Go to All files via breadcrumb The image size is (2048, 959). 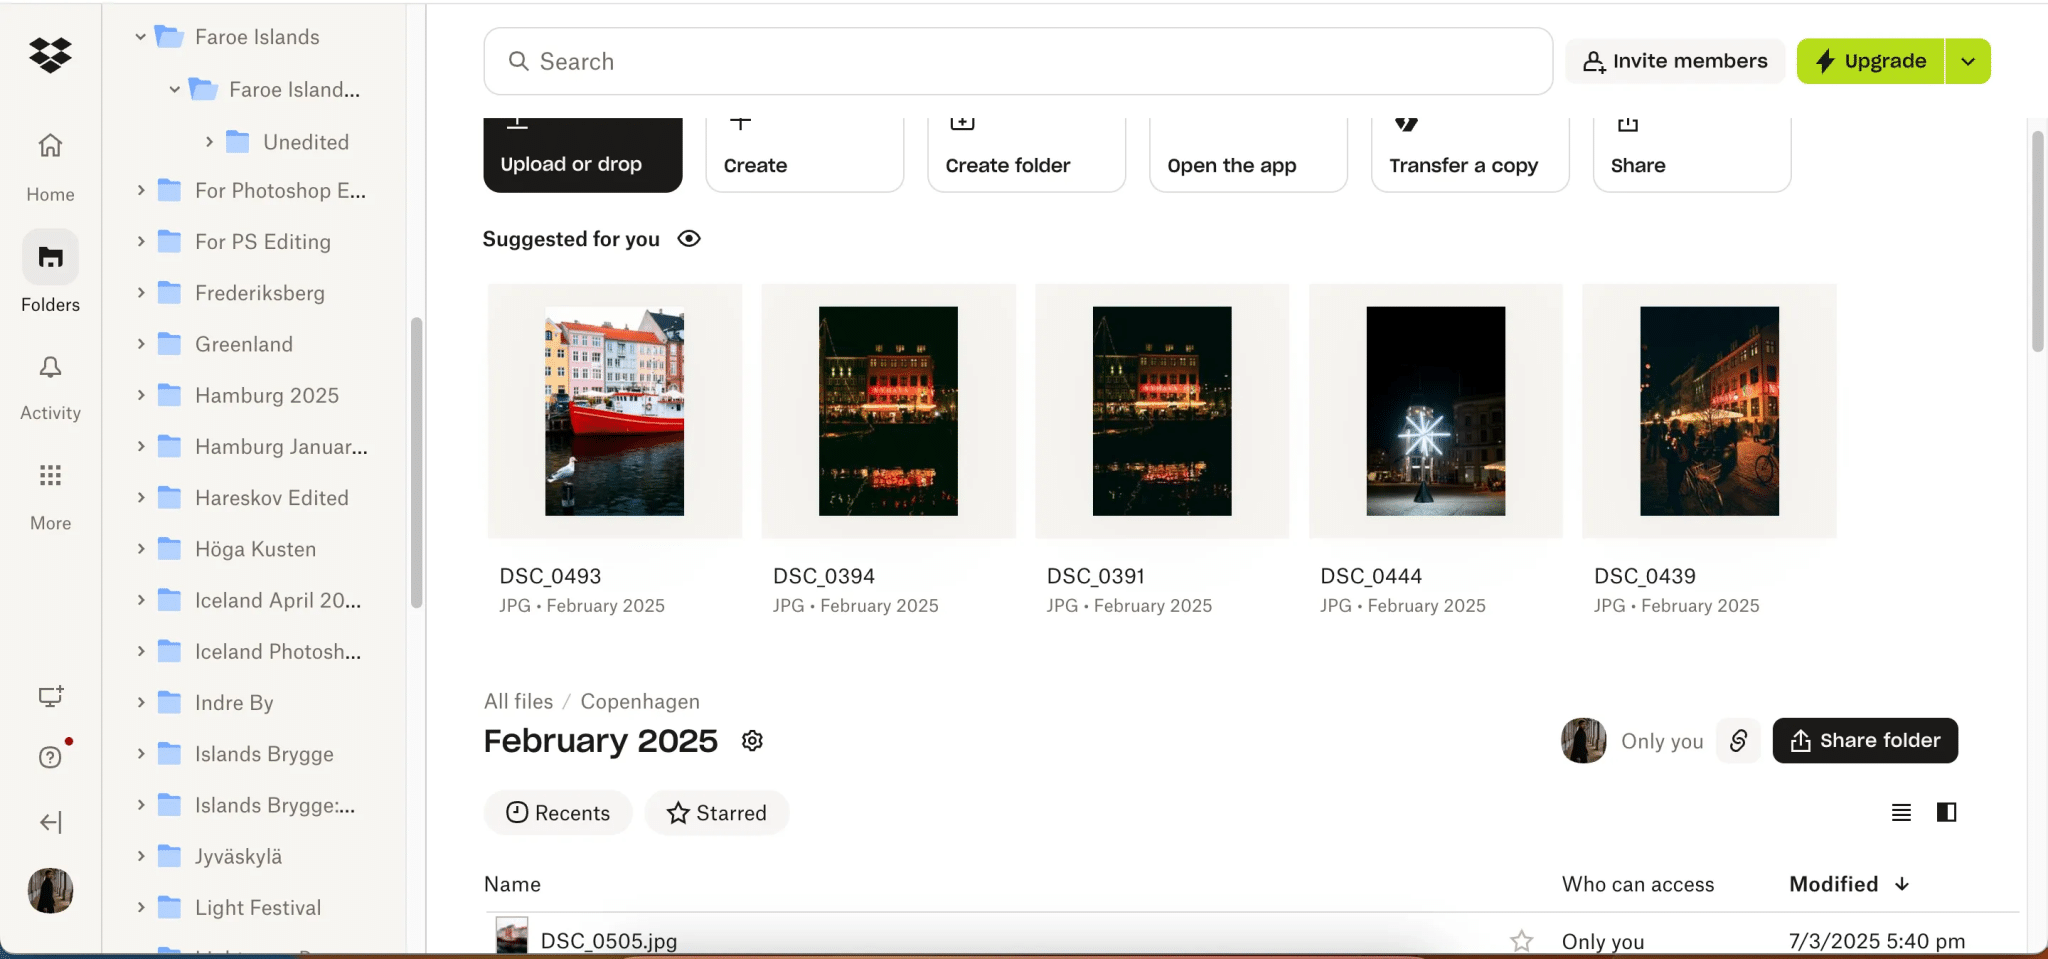[x=517, y=701]
